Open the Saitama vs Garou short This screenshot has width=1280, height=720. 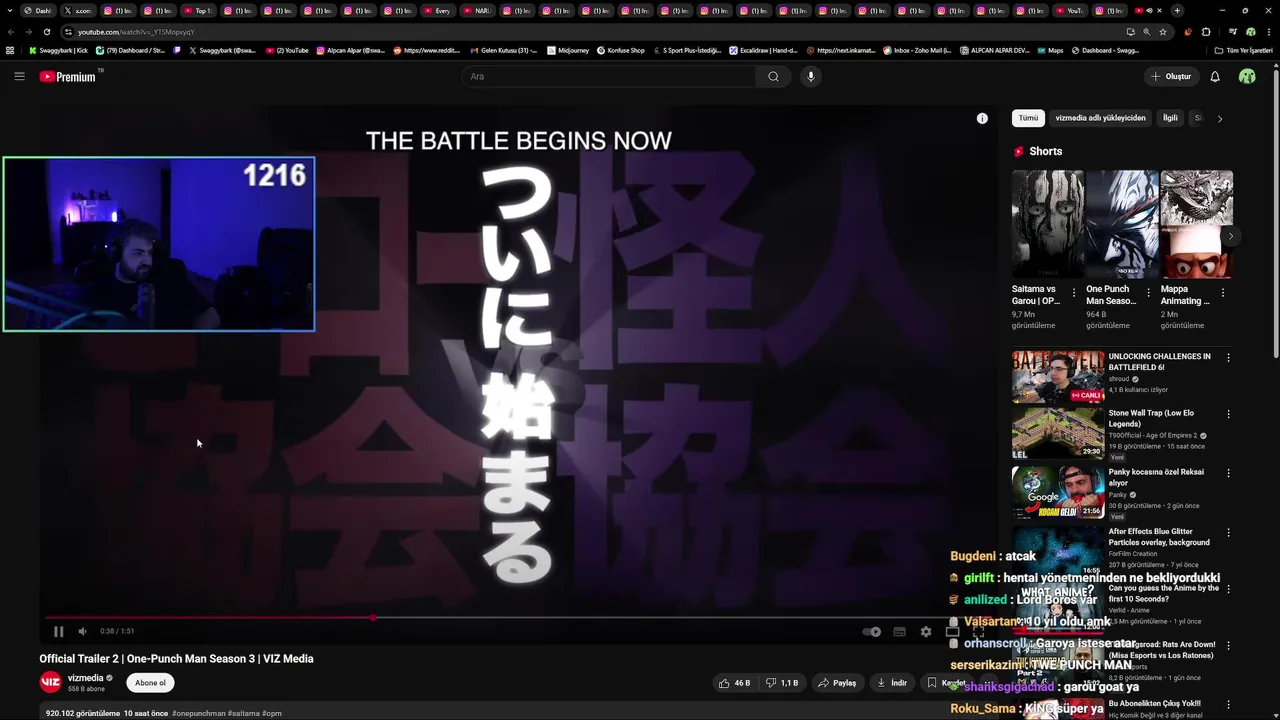[1047, 224]
